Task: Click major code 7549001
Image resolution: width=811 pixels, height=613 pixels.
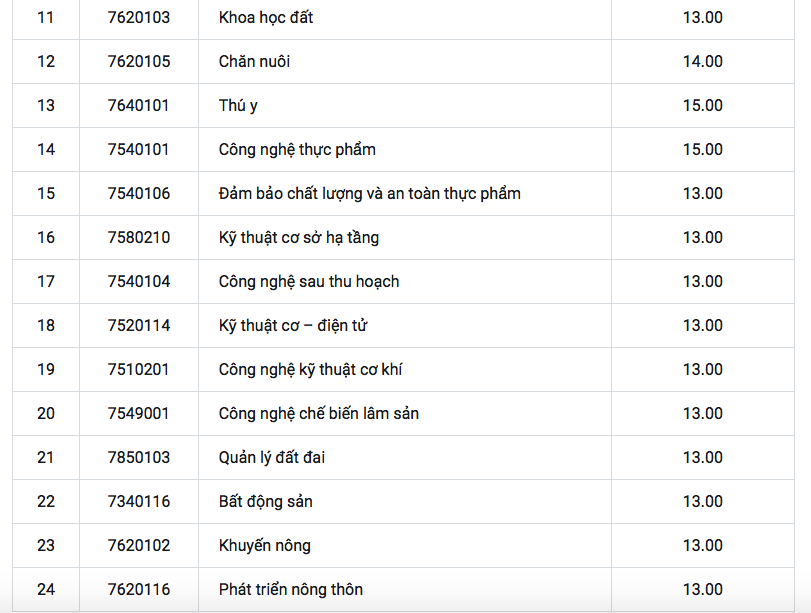Action: (x=139, y=414)
